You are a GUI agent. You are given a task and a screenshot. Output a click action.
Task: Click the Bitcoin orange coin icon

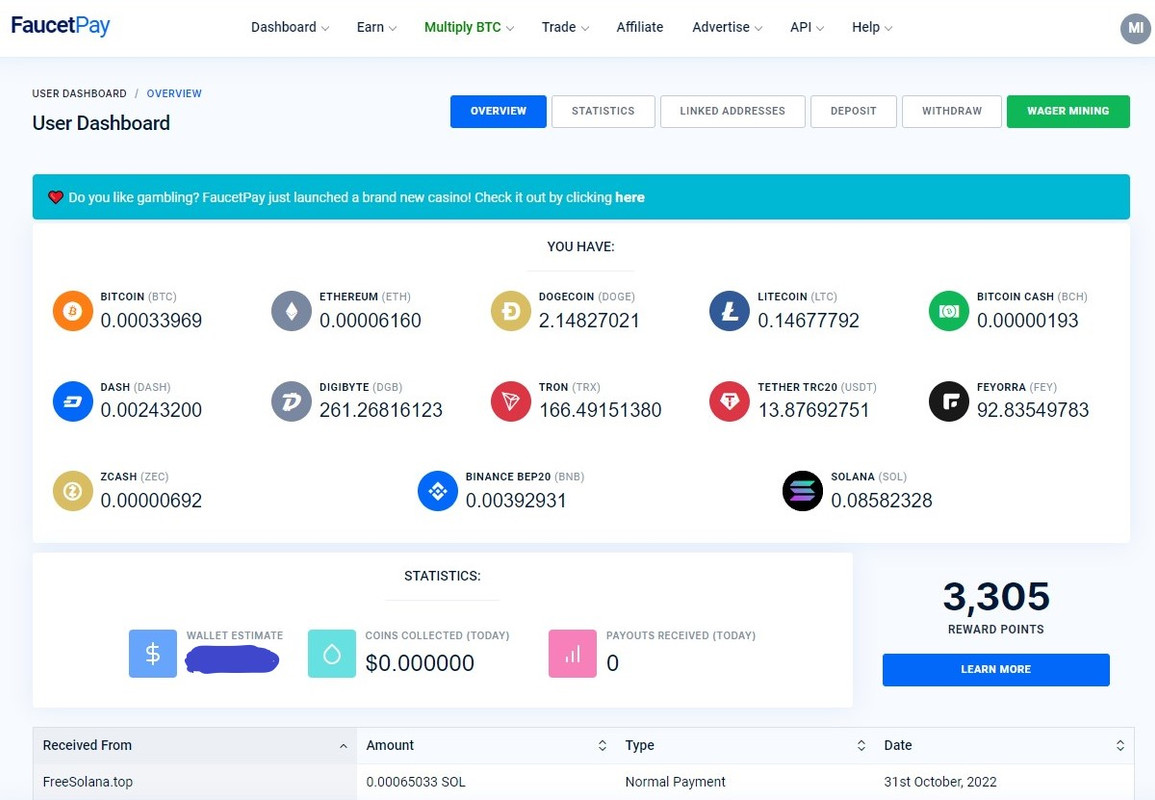[72, 311]
